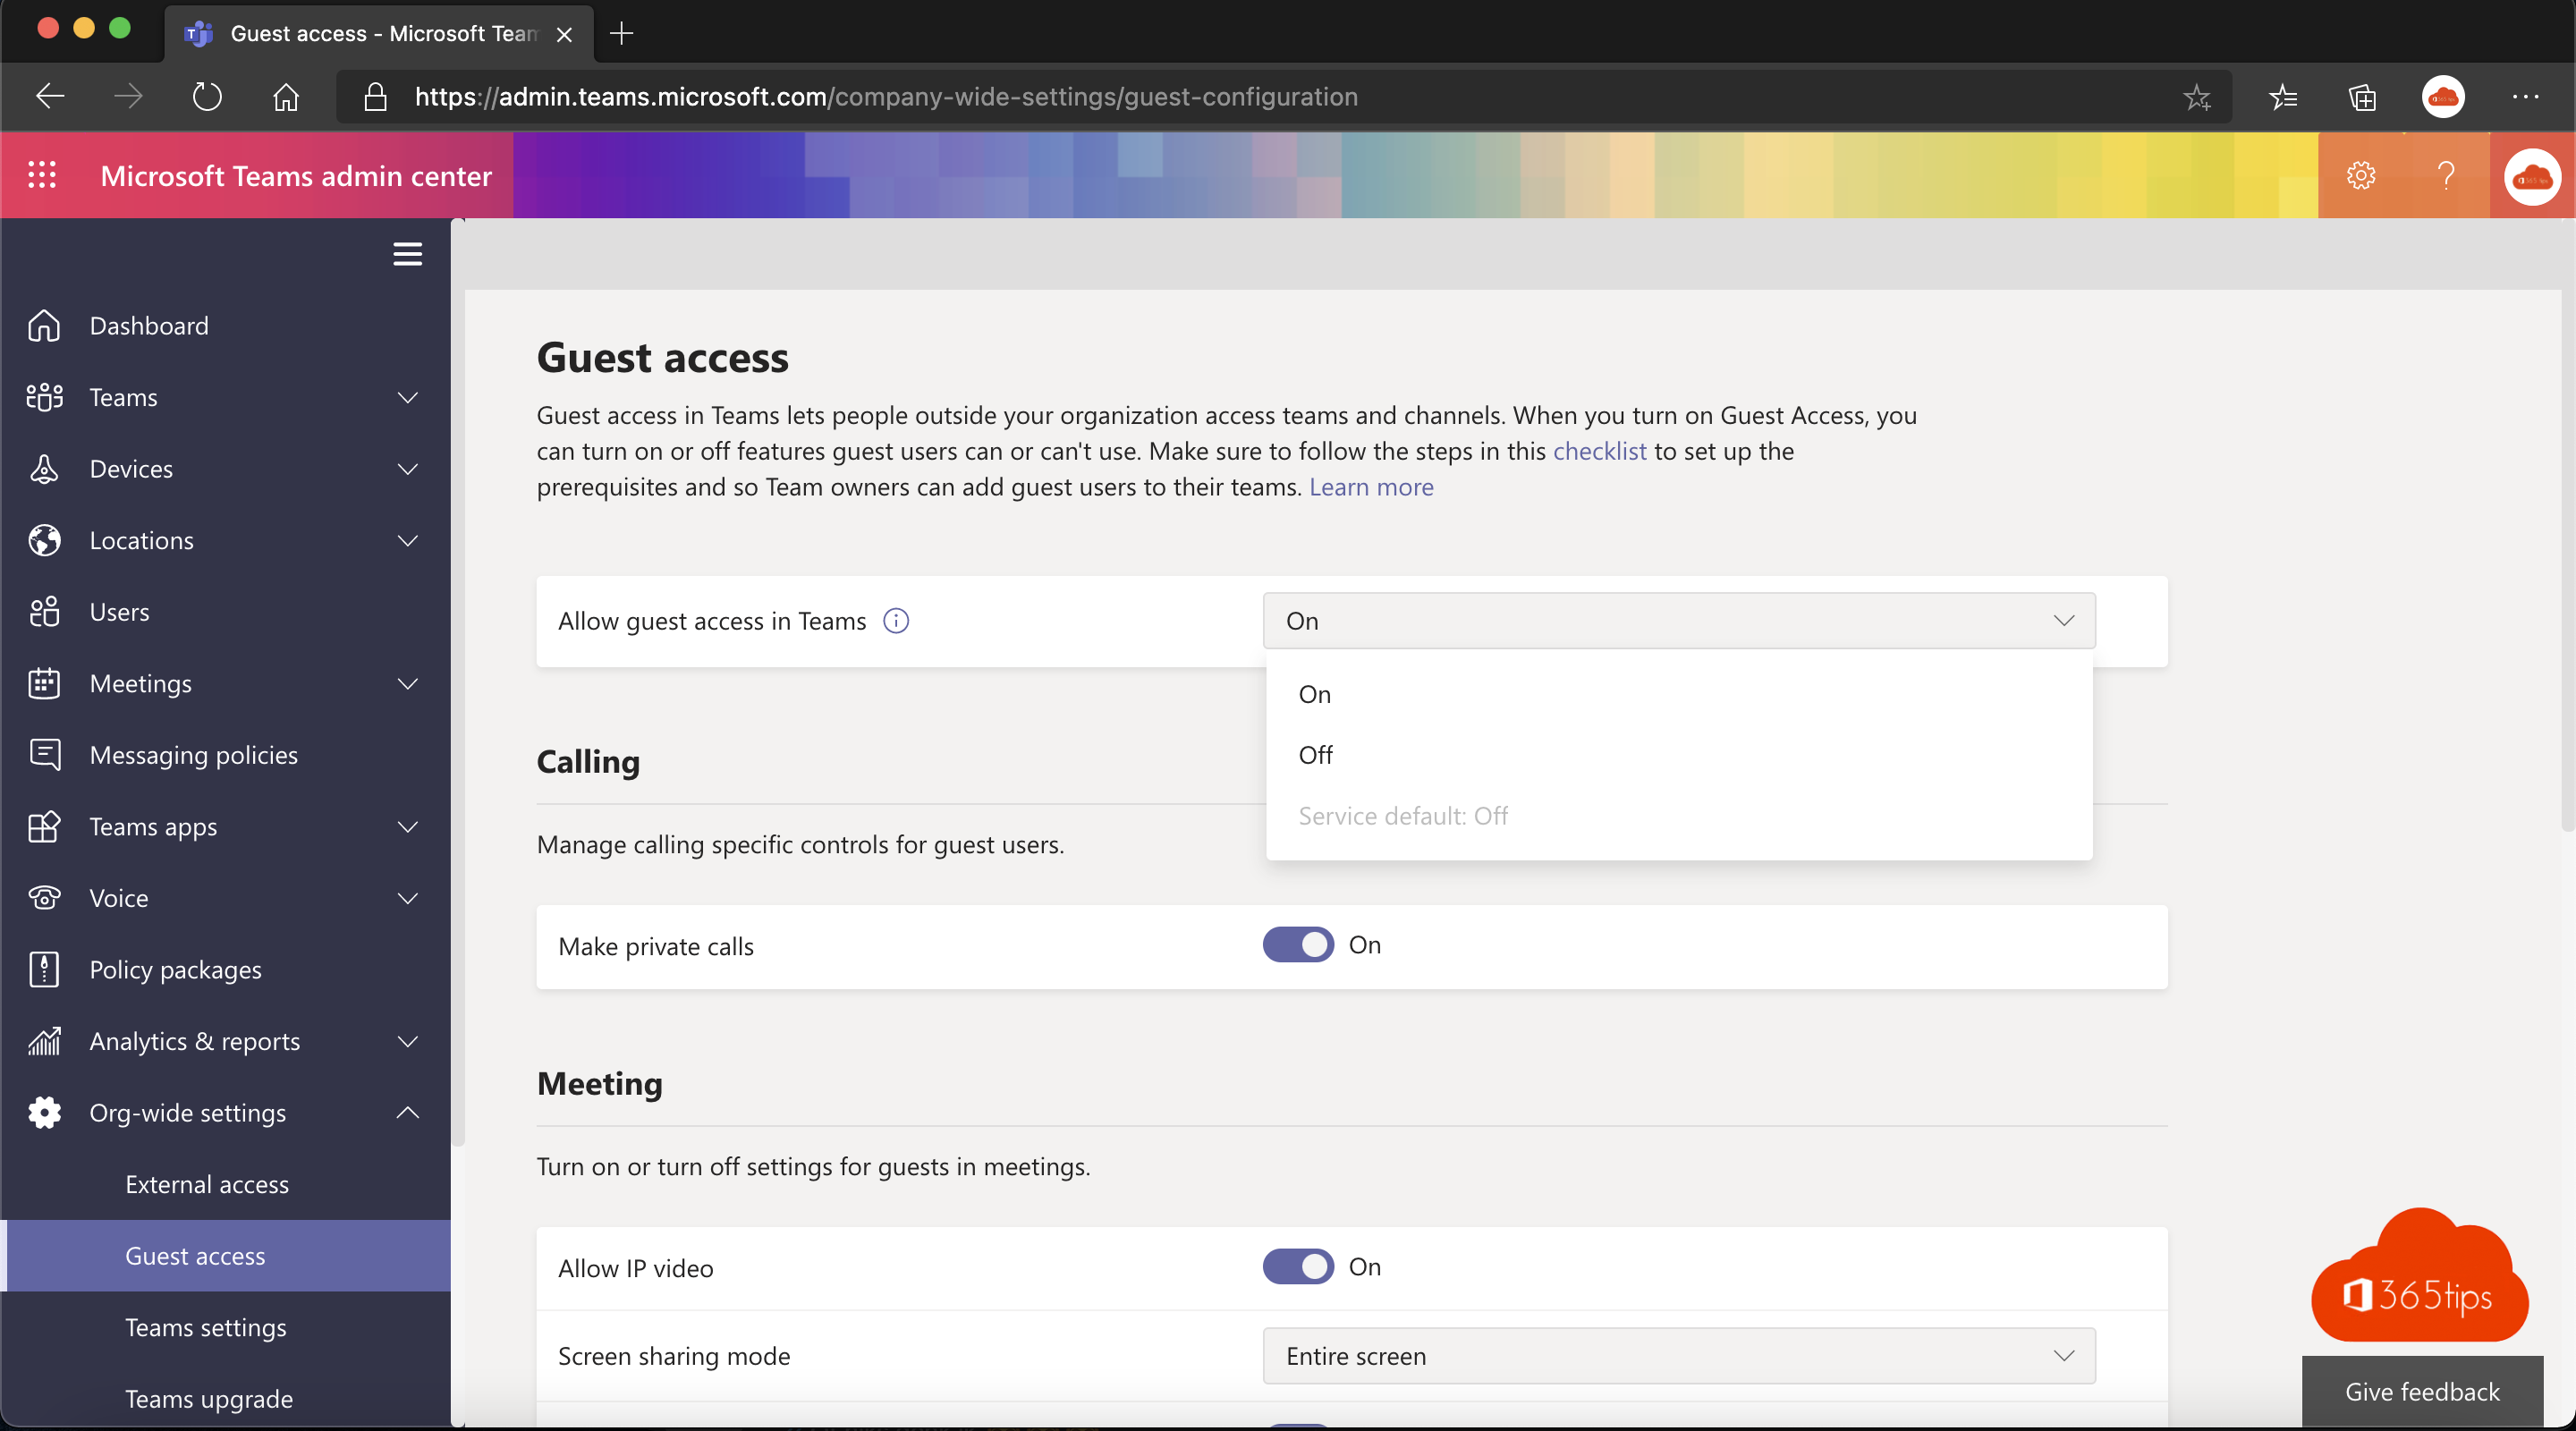Image resolution: width=2576 pixels, height=1431 pixels.
Task: Click the Policy packages icon in sidebar
Action: click(46, 968)
